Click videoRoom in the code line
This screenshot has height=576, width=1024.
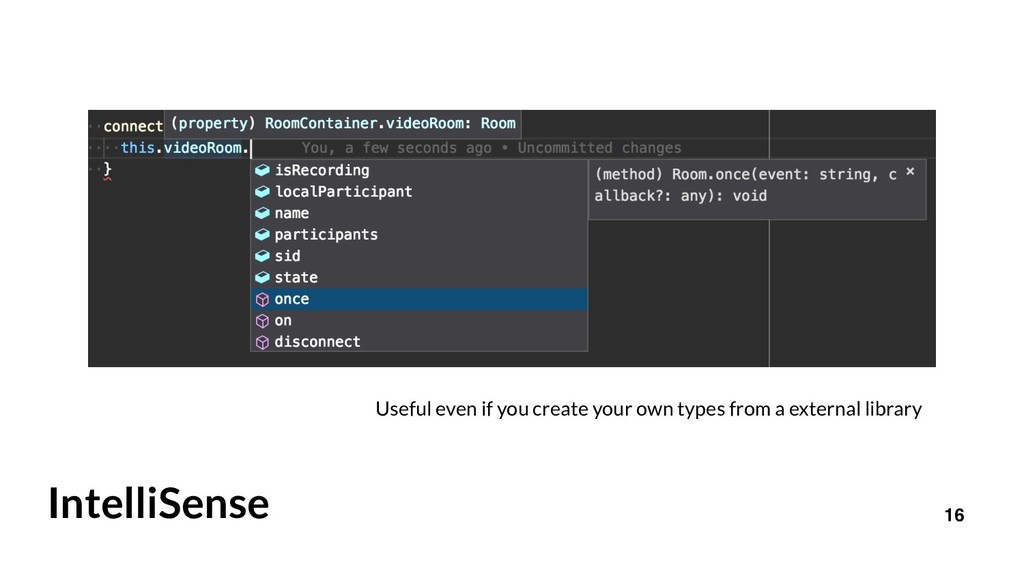pos(202,148)
